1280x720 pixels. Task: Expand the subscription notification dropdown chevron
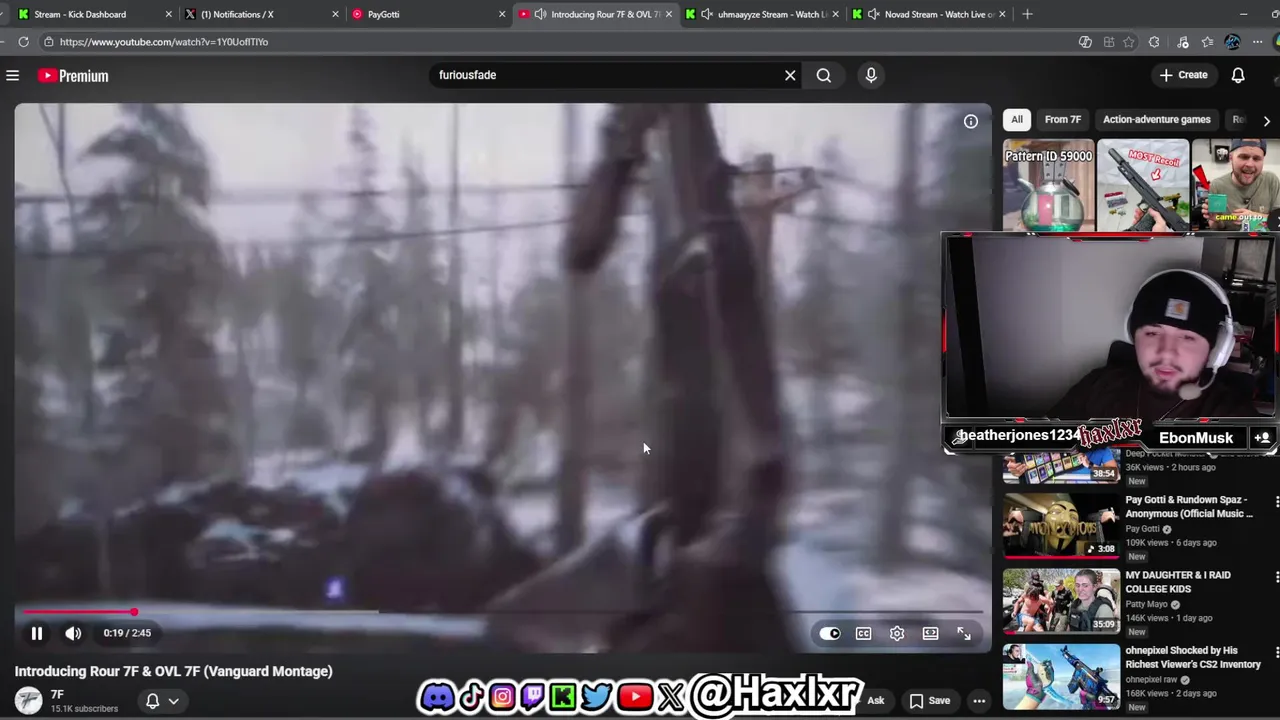(174, 702)
